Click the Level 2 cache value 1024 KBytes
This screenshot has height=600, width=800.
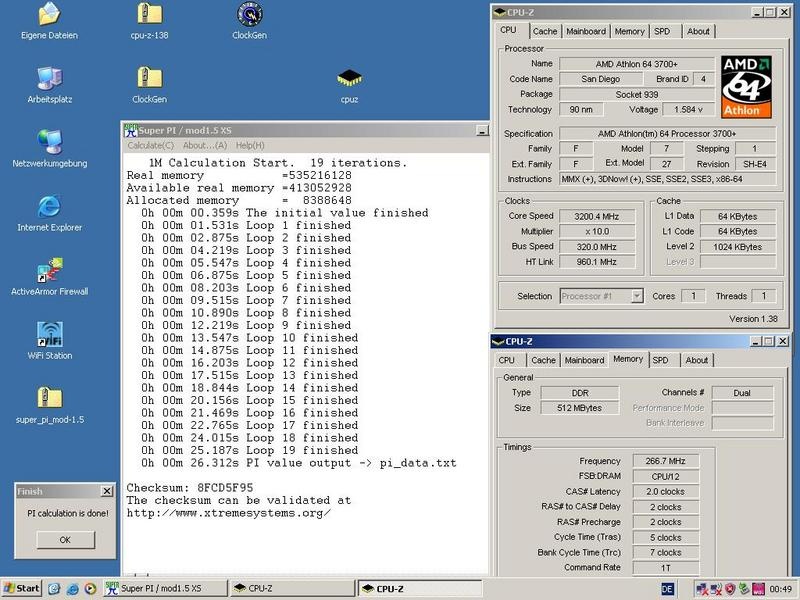[x=738, y=246]
